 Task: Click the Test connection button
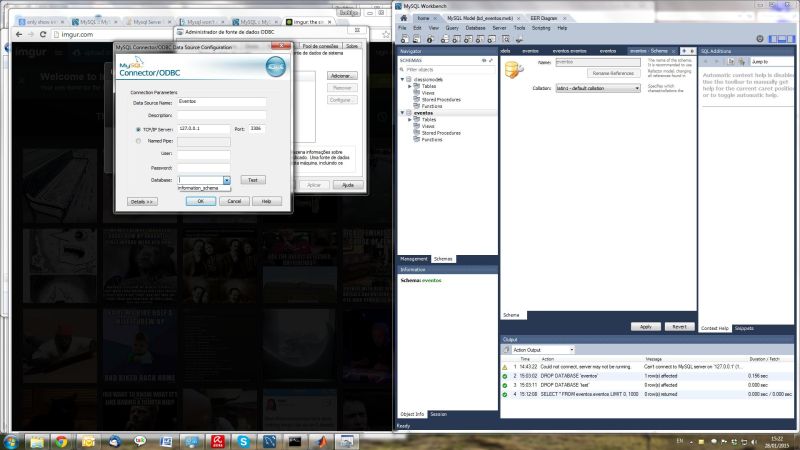click(253, 180)
